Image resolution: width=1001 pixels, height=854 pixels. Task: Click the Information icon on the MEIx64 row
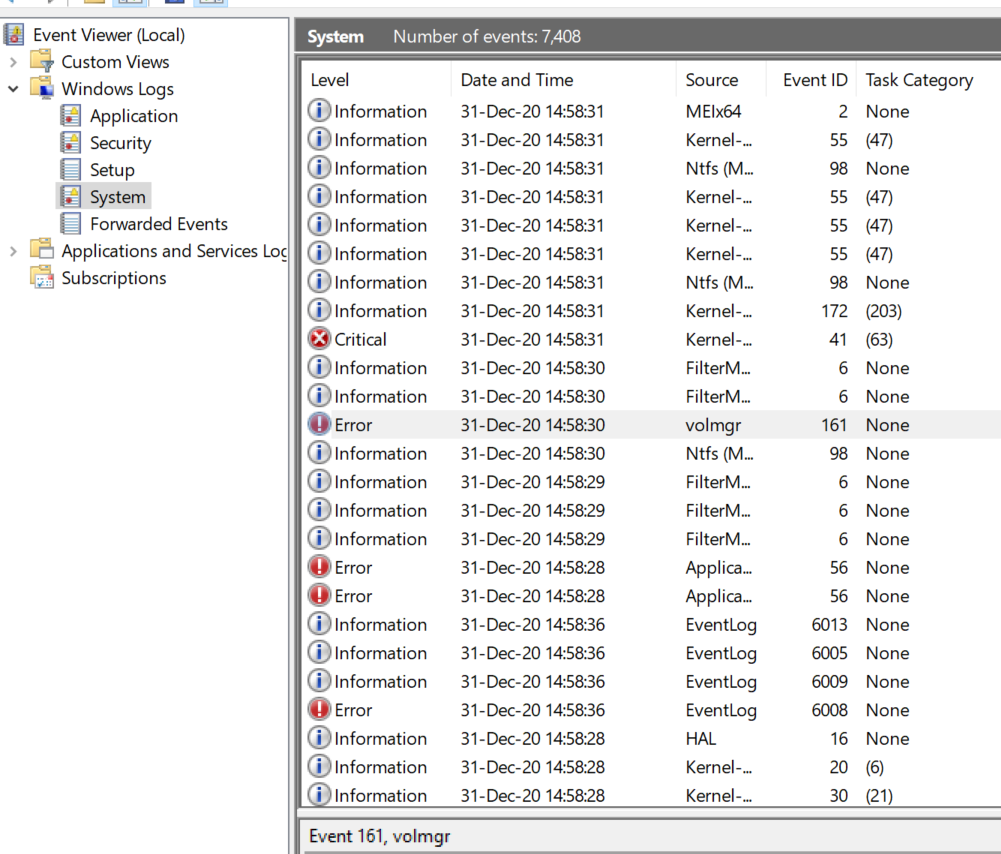(x=319, y=112)
